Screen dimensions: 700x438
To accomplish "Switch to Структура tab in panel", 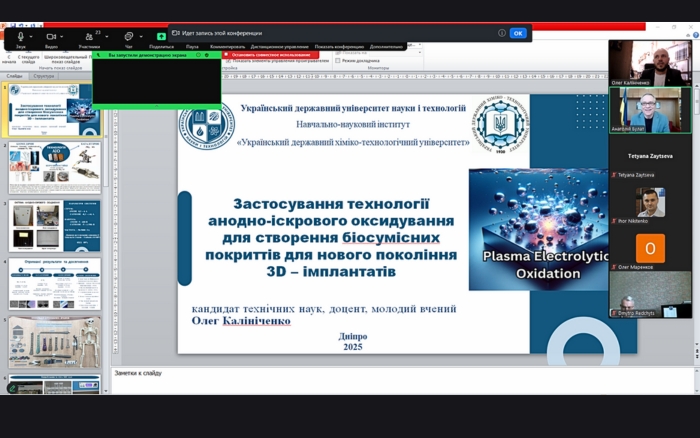I will point(44,76).
